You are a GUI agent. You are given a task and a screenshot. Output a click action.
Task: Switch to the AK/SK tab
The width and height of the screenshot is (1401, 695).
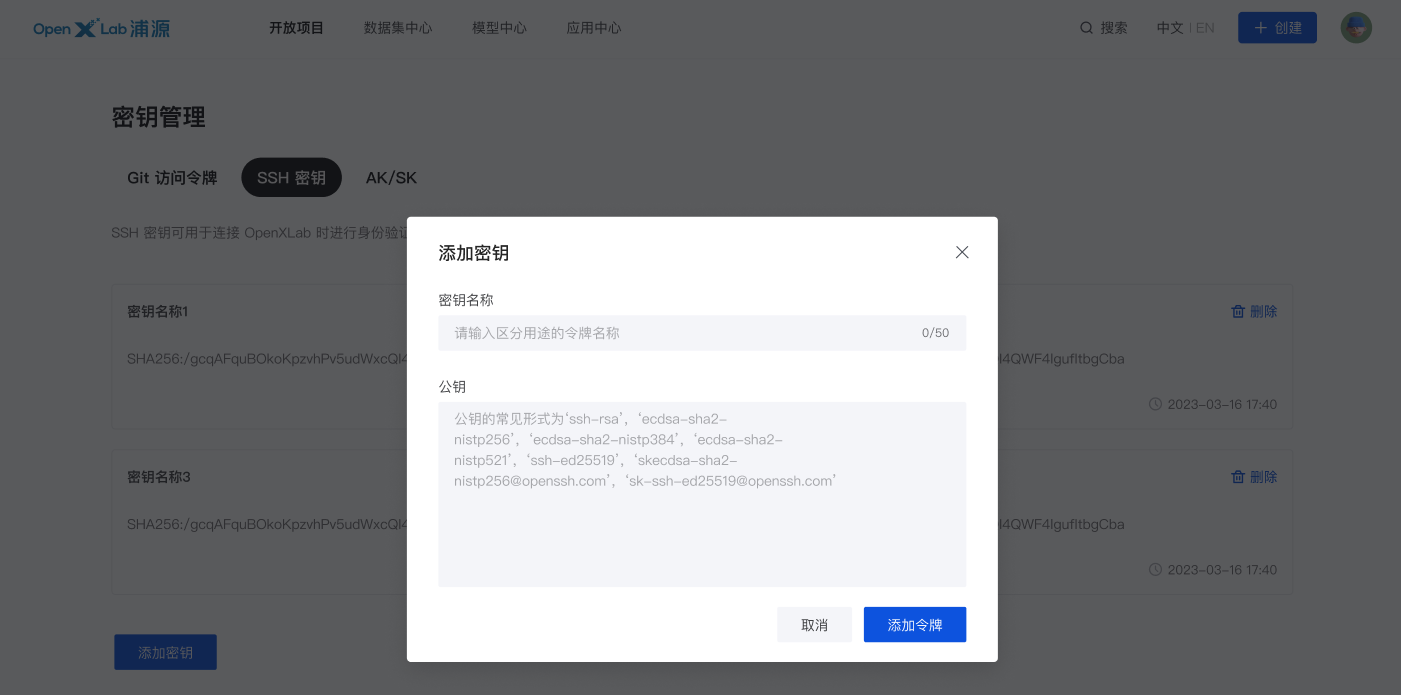tap(390, 177)
